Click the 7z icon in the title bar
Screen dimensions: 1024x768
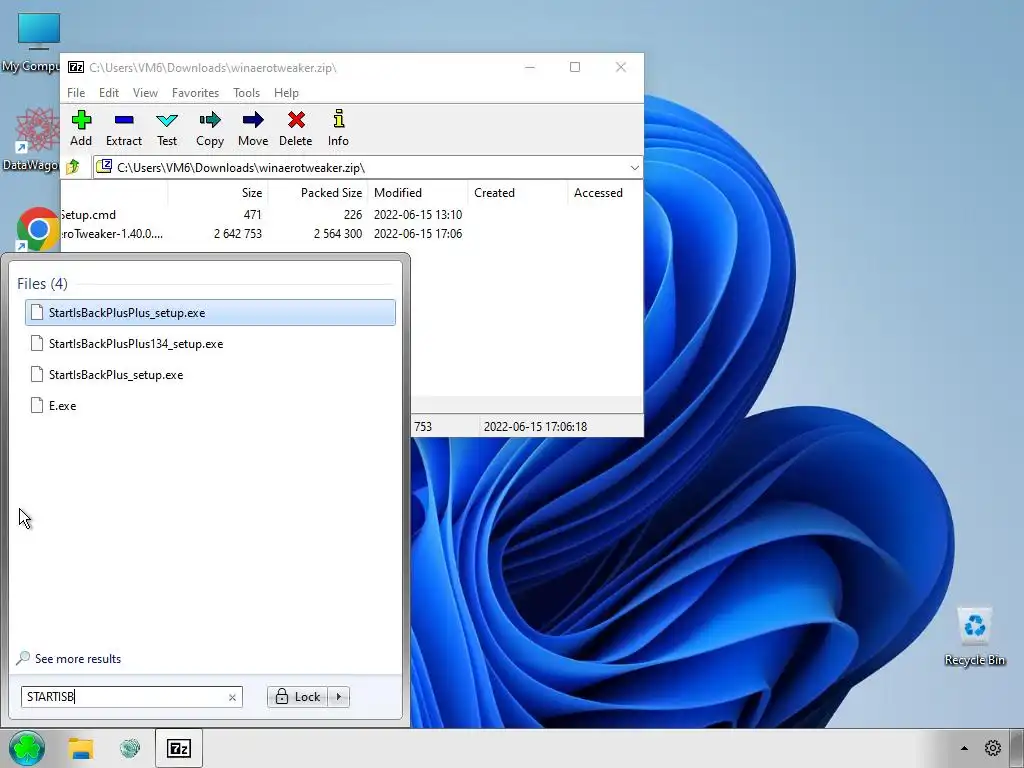pos(76,67)
